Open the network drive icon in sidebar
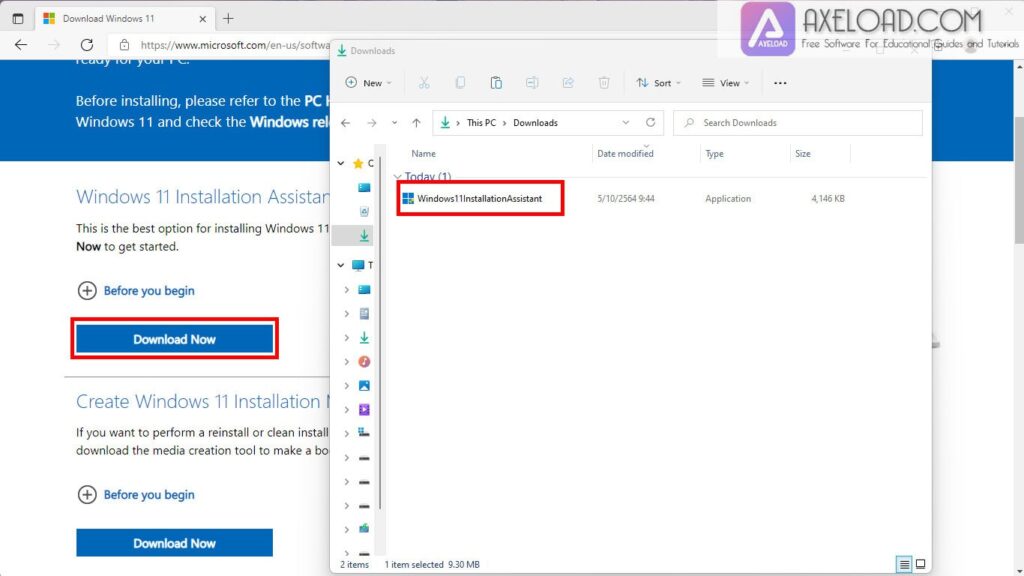 click(364, 529)
